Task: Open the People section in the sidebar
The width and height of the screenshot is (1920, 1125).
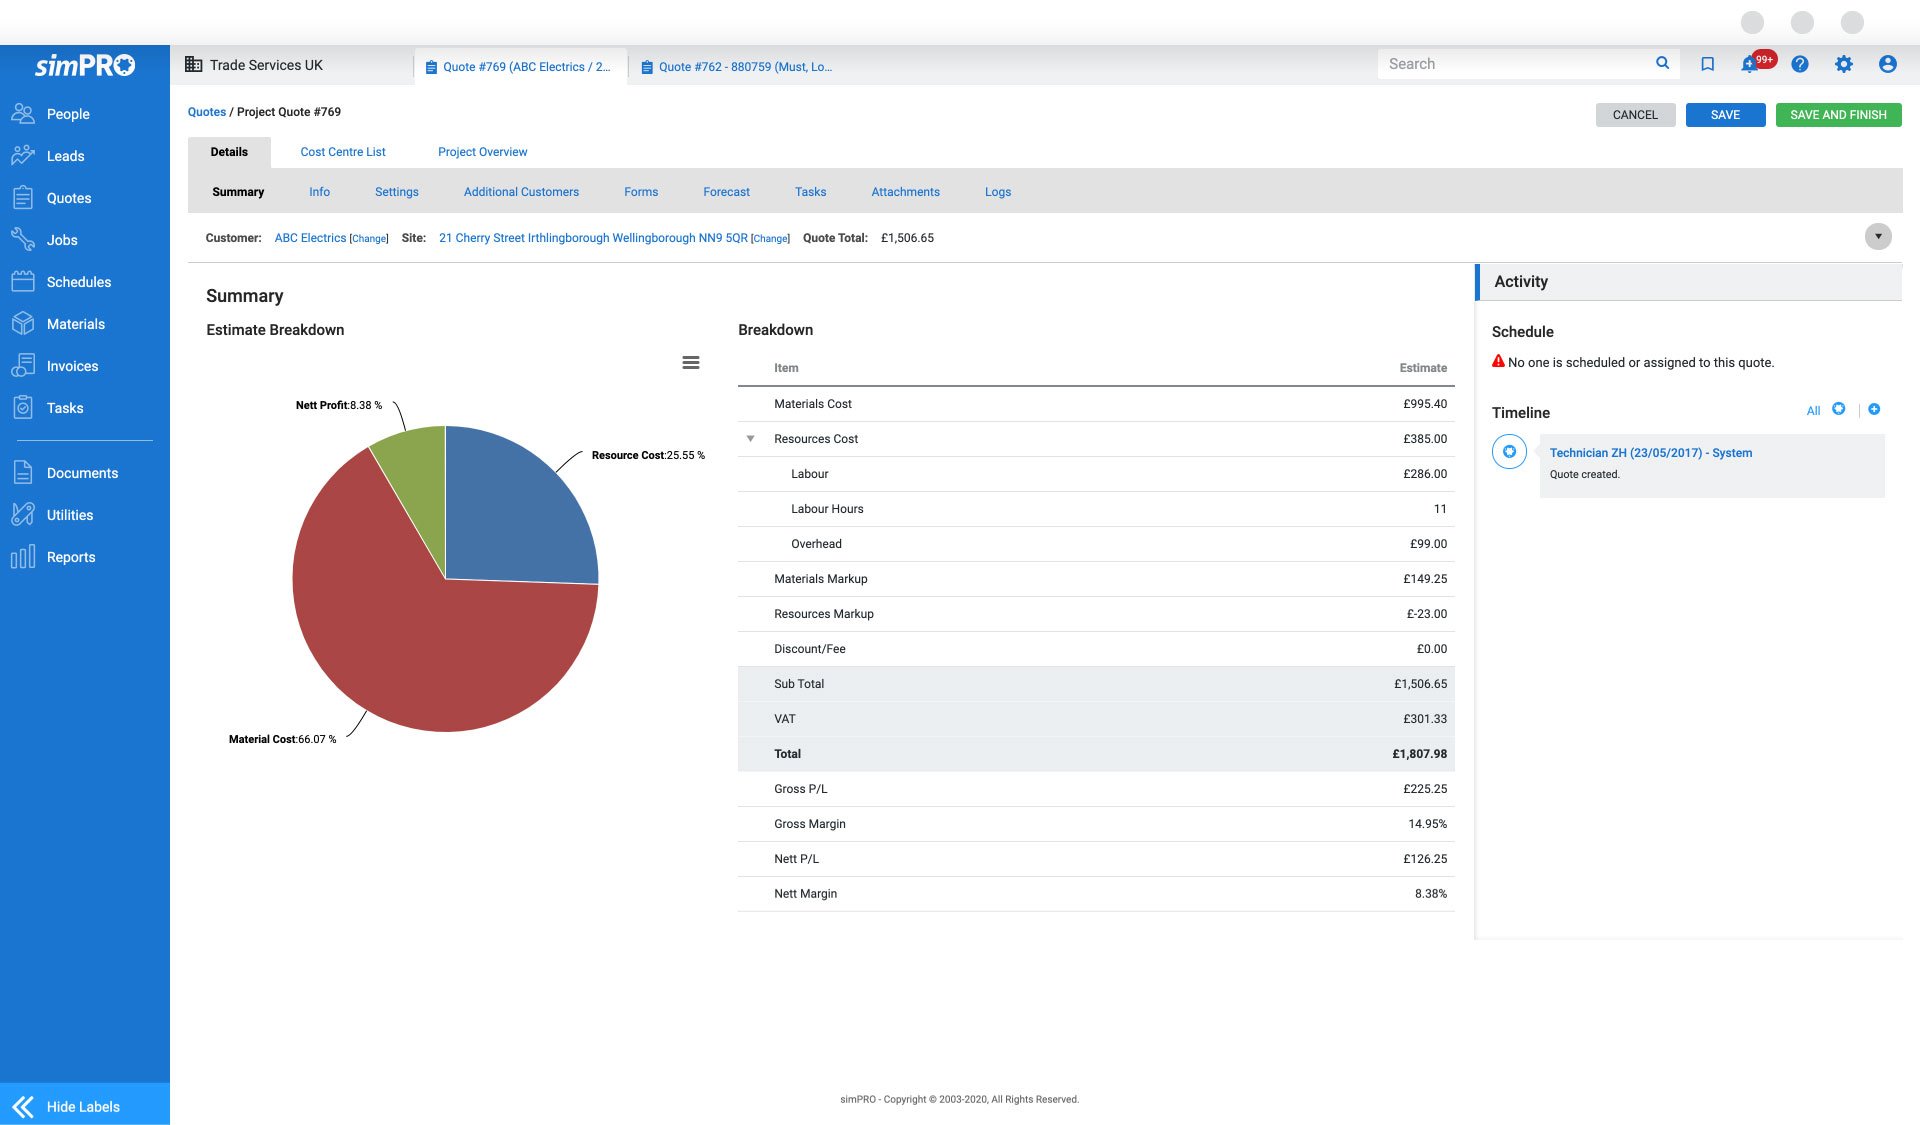Action: [x=67, y=113]
